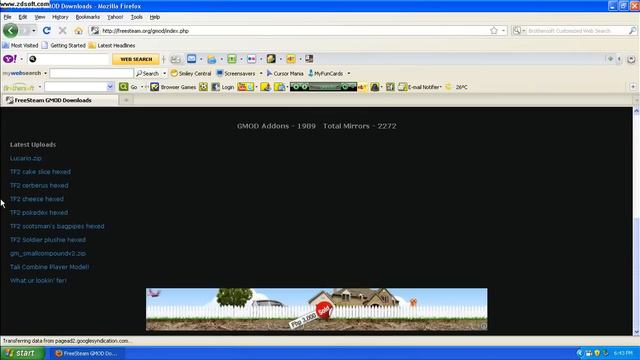
Task: Open the Yahoo! logo dropdown arrow
Action: click(21, 59)
